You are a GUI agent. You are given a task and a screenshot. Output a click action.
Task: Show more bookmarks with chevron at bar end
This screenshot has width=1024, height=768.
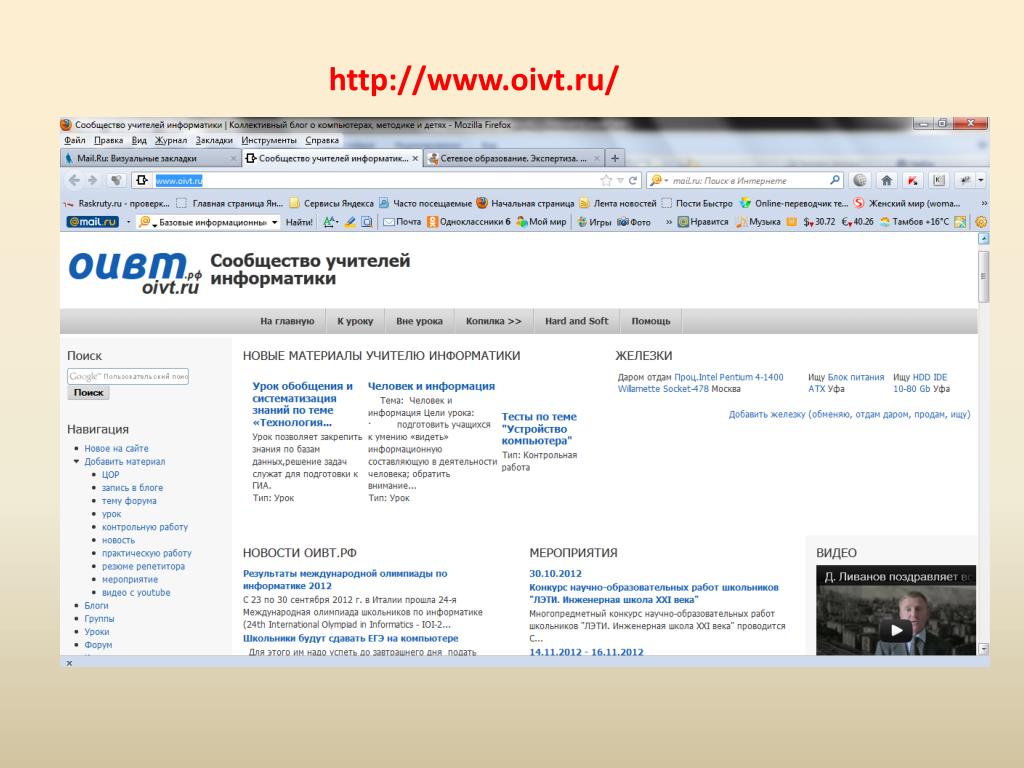(984, 203)
